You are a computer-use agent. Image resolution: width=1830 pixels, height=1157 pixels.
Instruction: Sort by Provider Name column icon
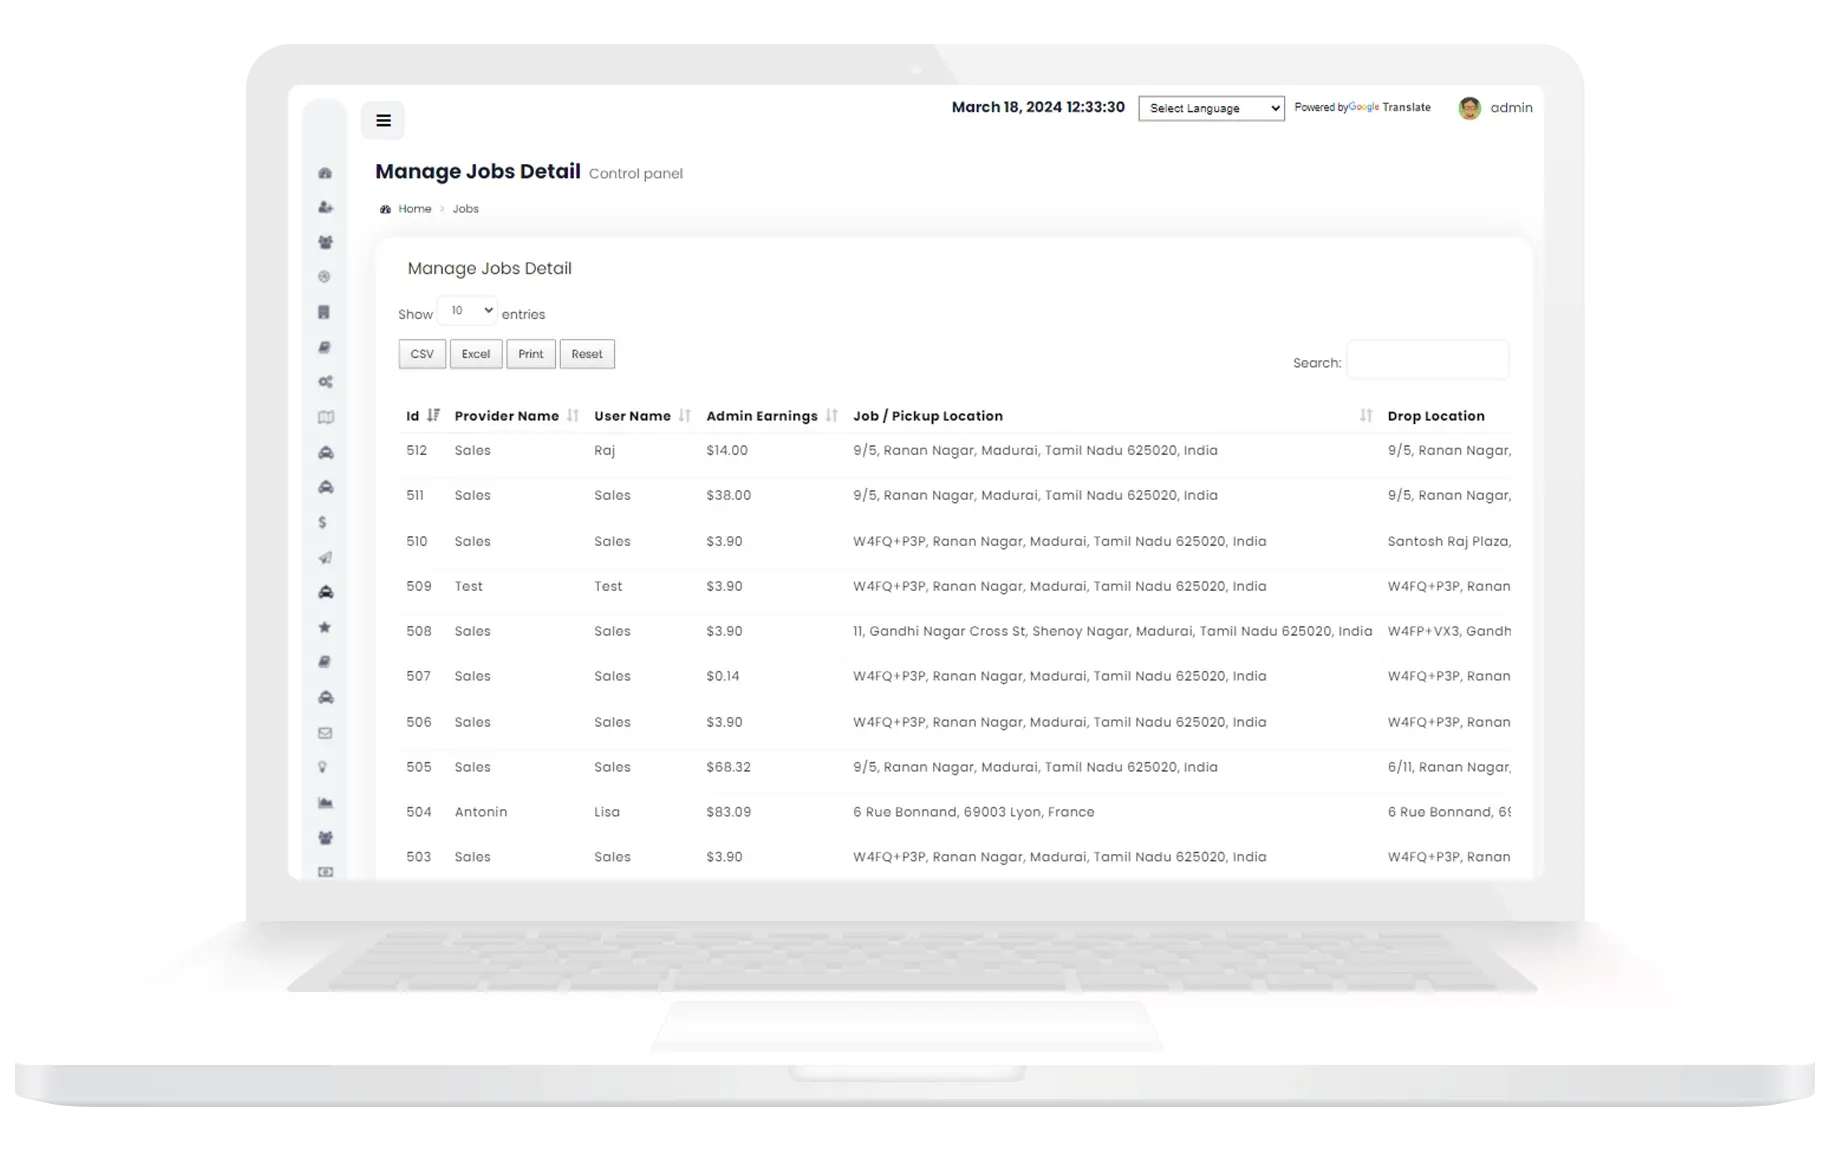click(x=572, y=415)
